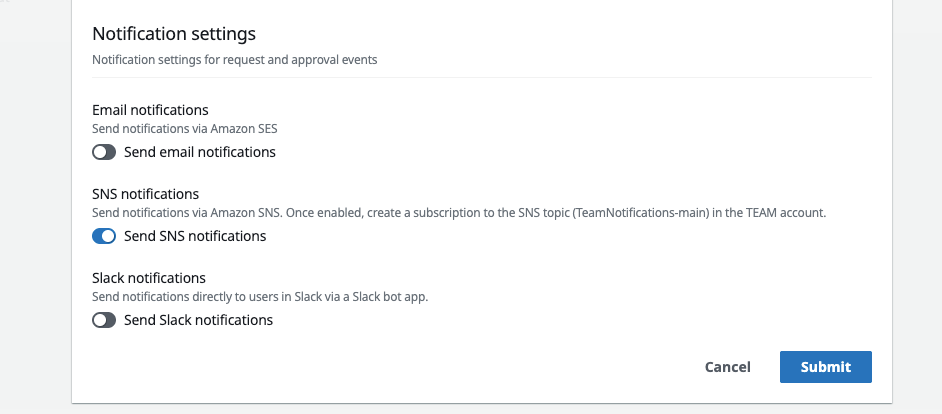This screenshot has width=942, height=414.
Task: Click the 'Slack notifications' section title
Action: click(149, 278)
